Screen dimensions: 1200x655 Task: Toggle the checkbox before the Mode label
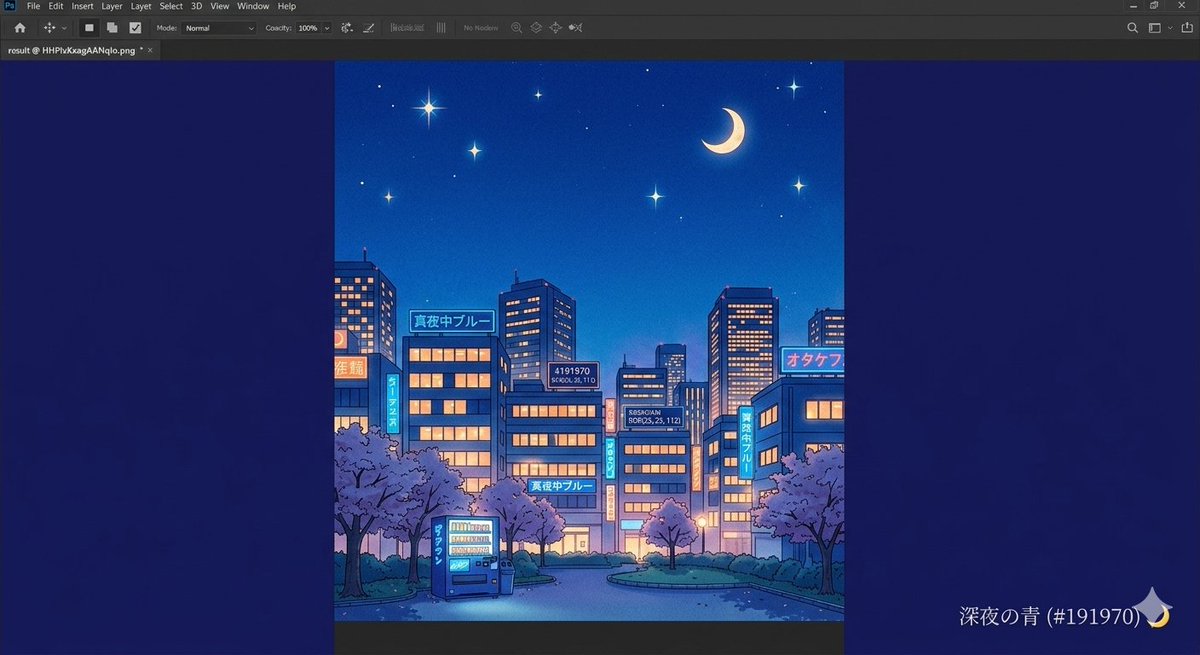pyautogui.click(x=135, y=28)
